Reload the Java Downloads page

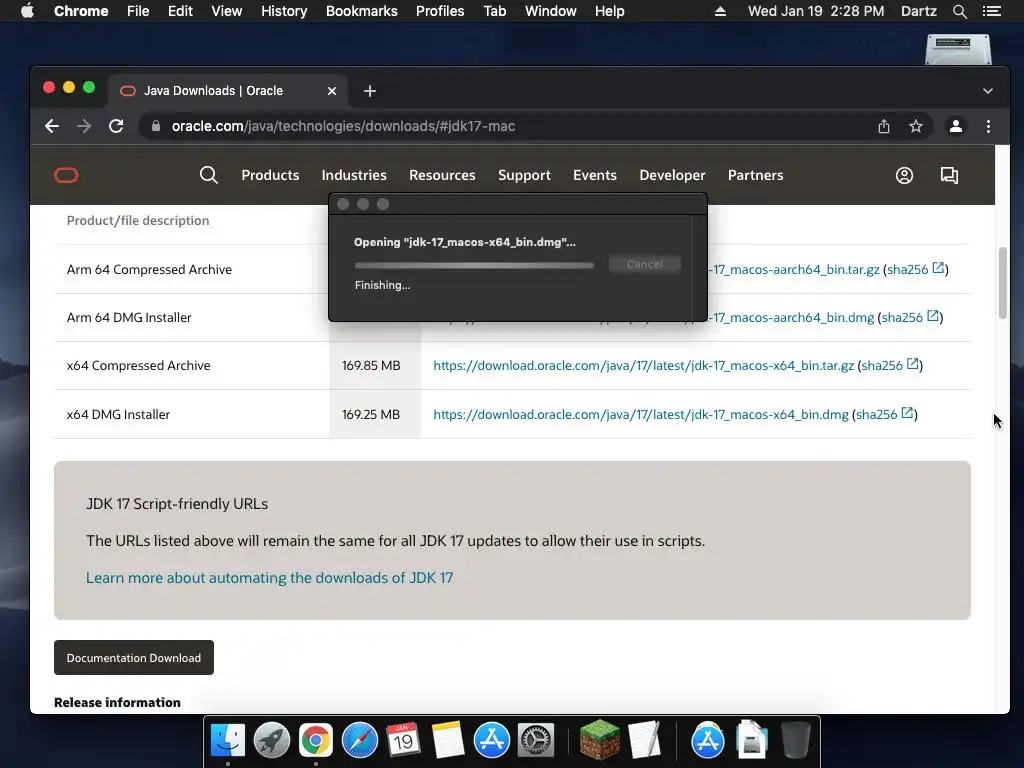(x=116, y=126)
